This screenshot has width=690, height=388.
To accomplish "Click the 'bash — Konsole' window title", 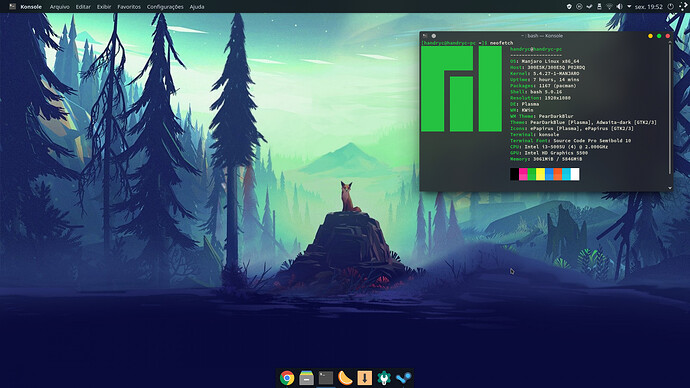I will point(542,36).
